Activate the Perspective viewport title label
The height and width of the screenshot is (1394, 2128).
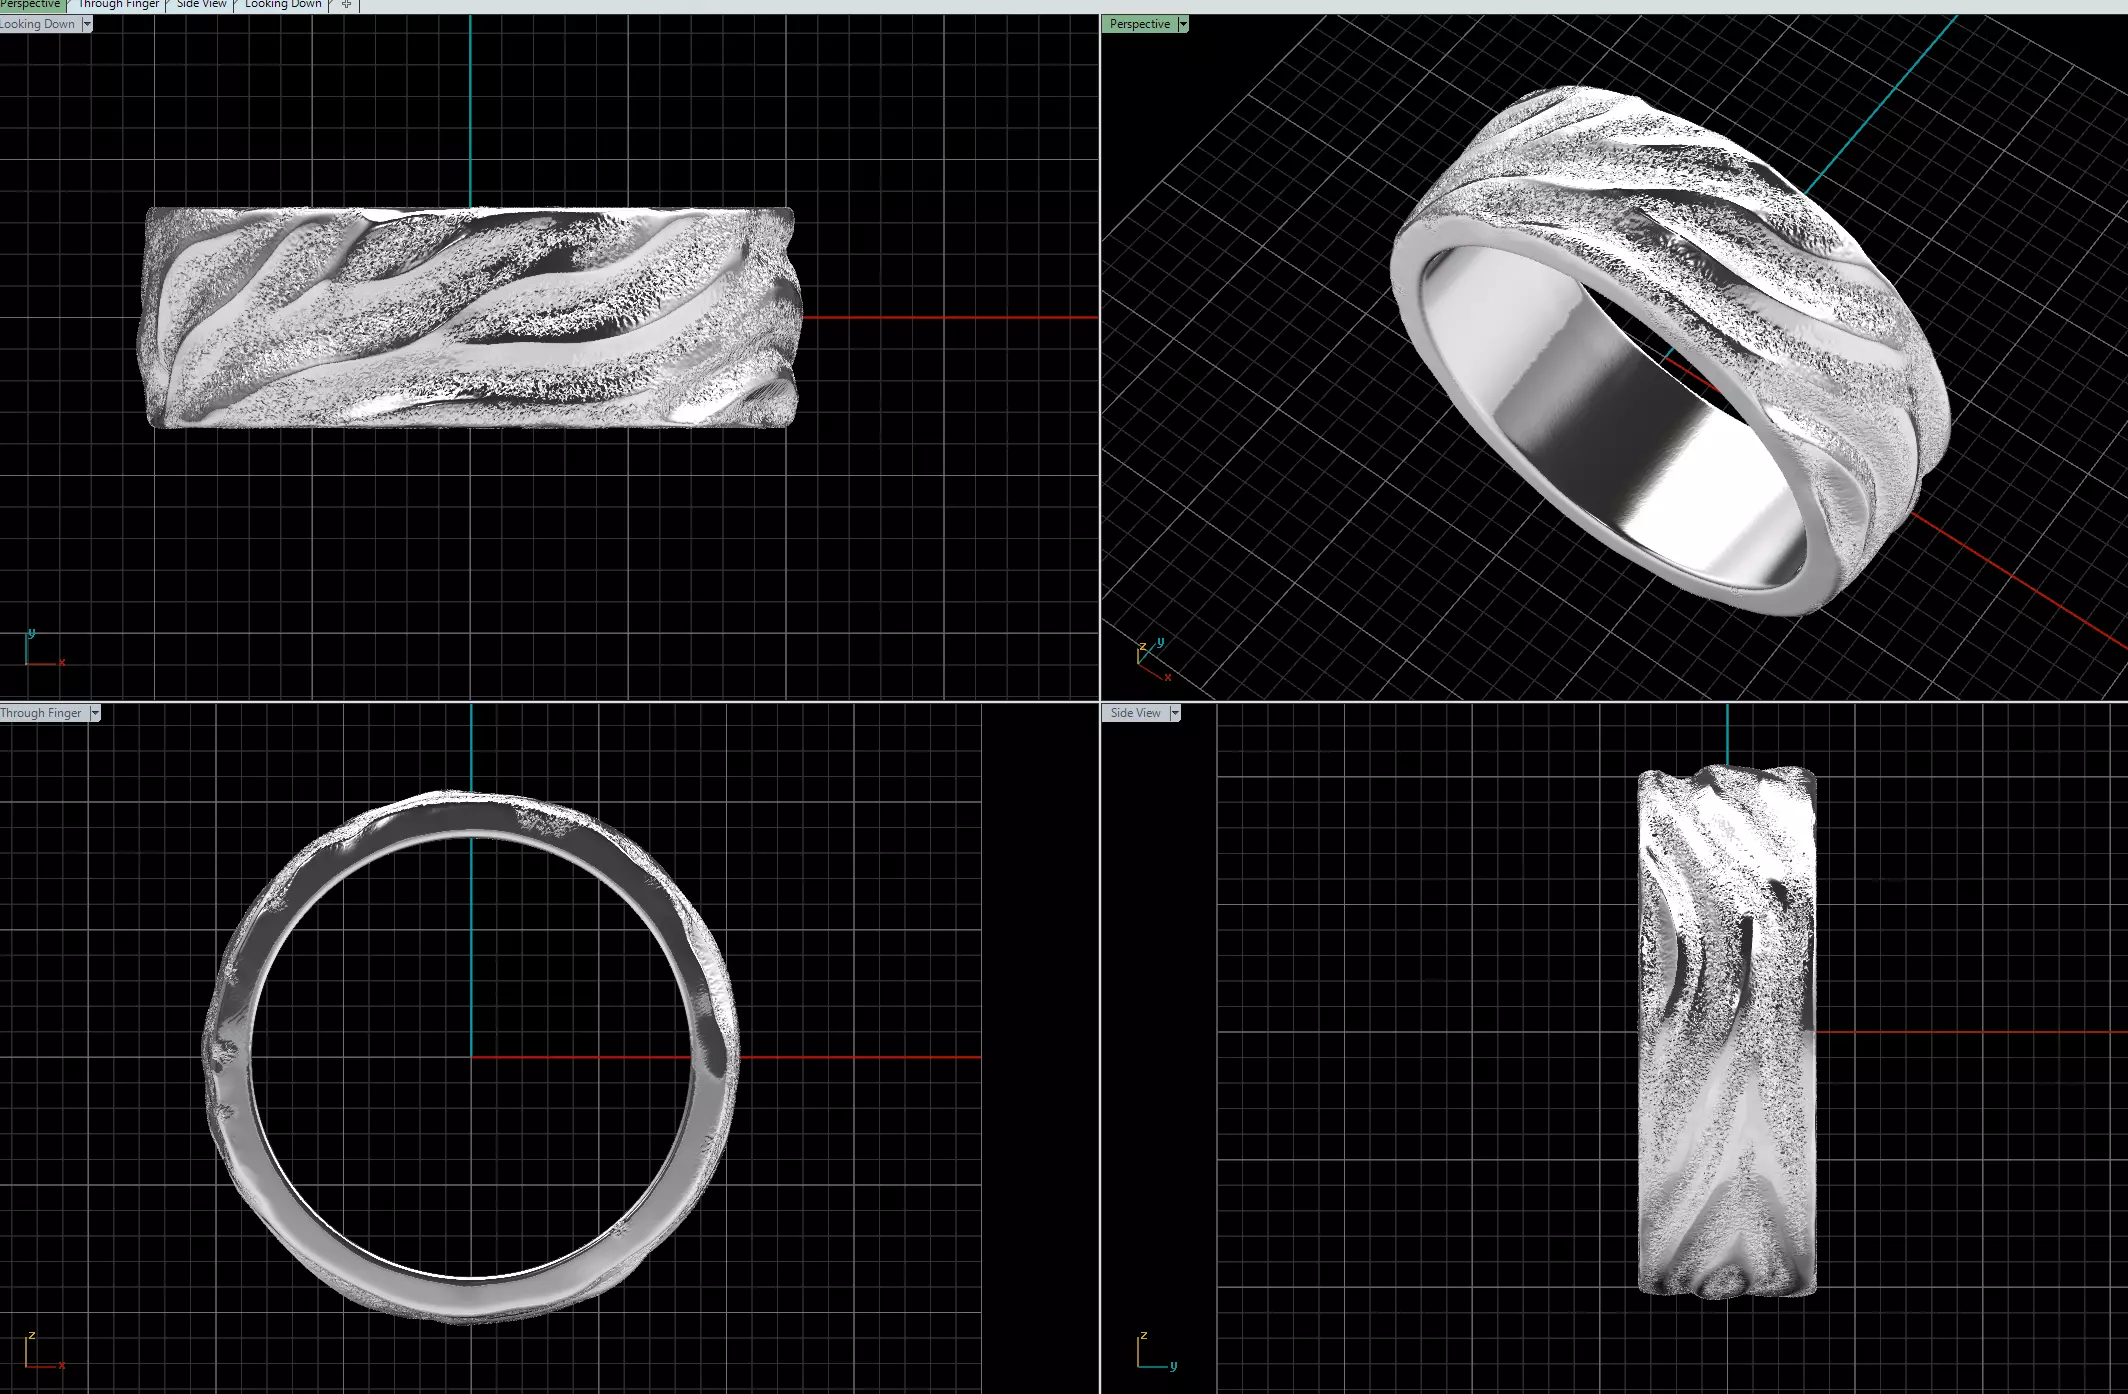(x=1139, y=24)
